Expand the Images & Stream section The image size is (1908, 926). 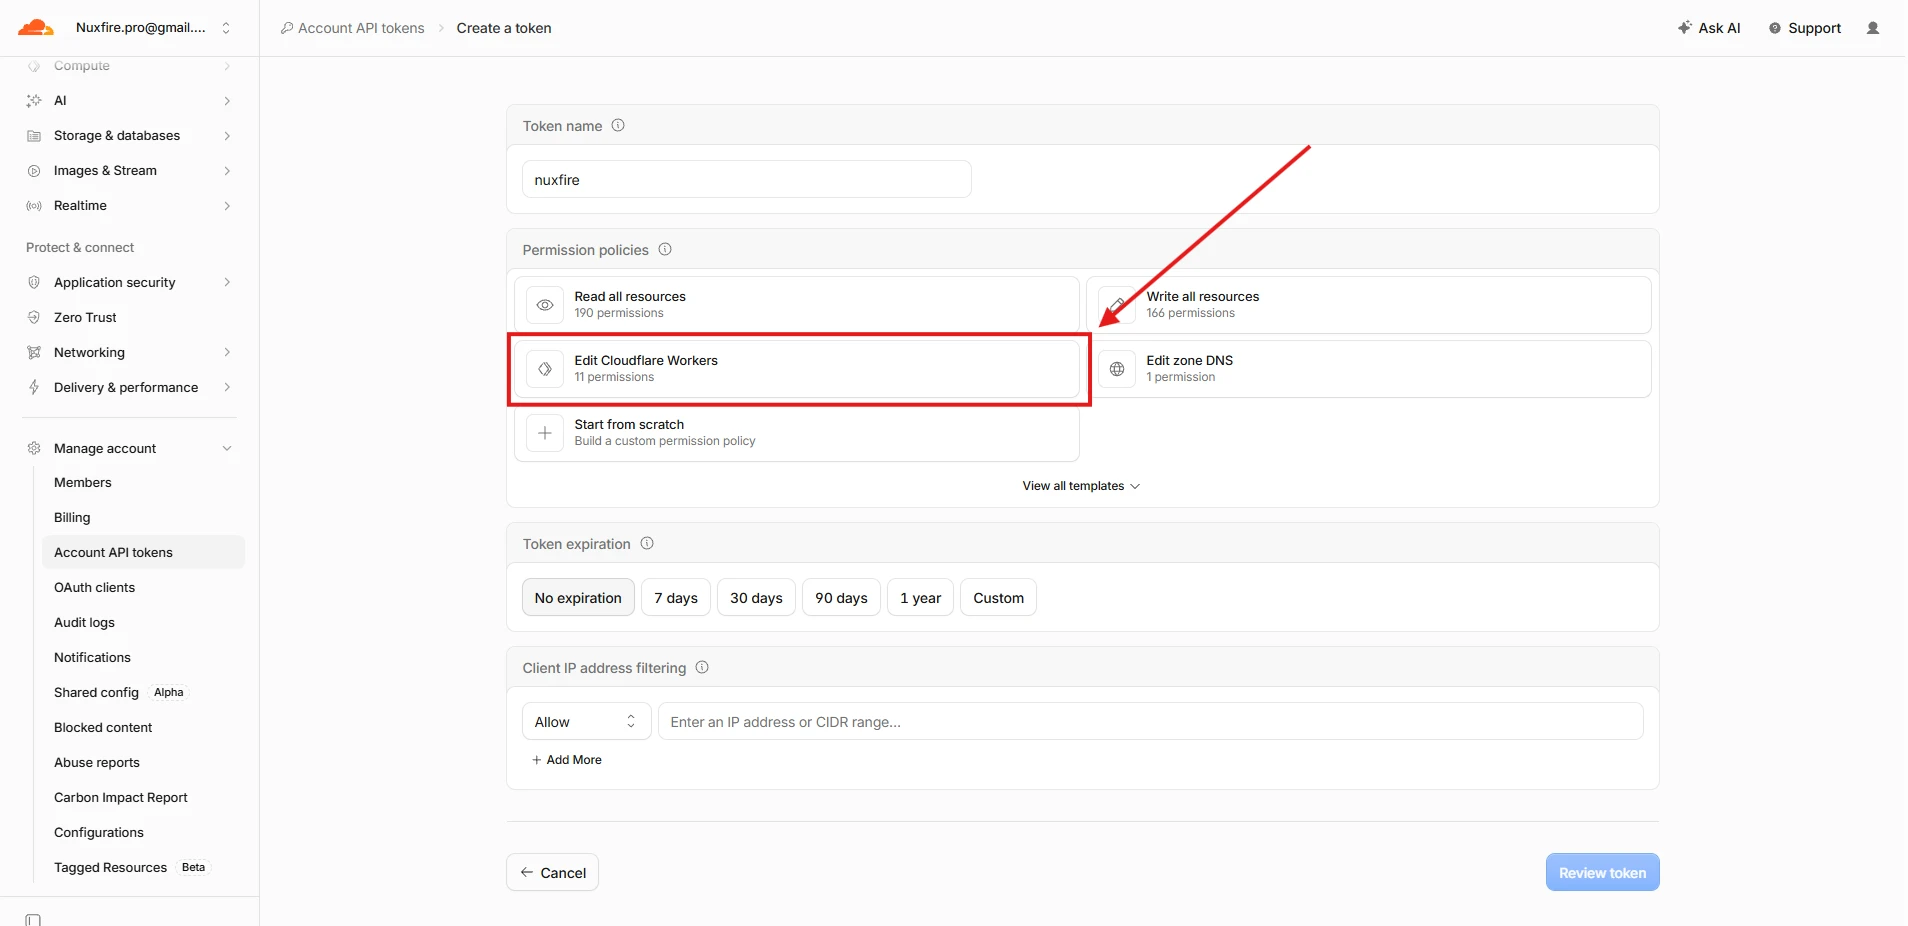click(x=227, y=171)
